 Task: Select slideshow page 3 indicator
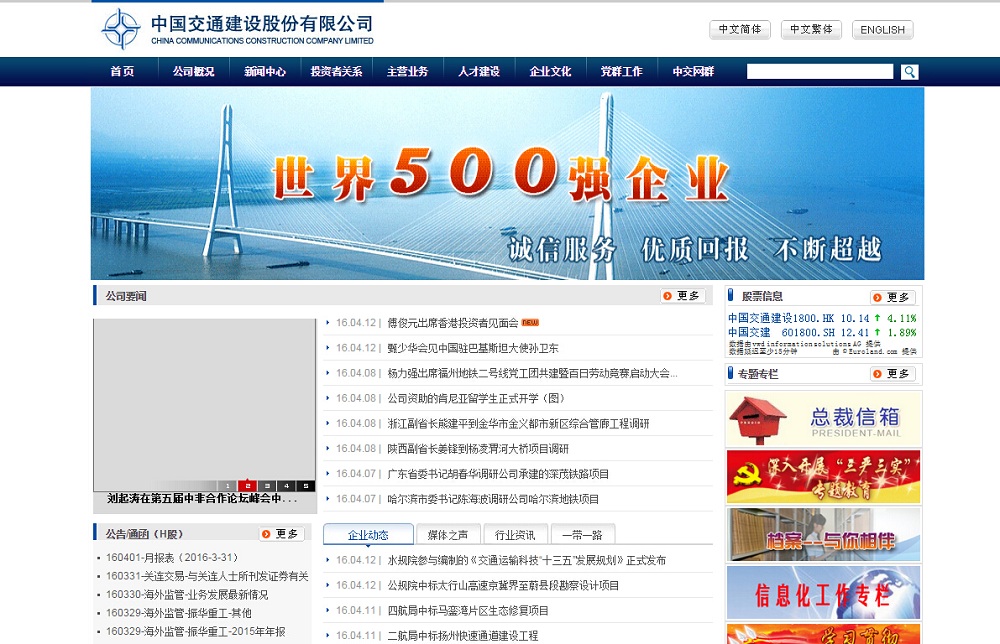pyautogui.click(x=267, y=486)
